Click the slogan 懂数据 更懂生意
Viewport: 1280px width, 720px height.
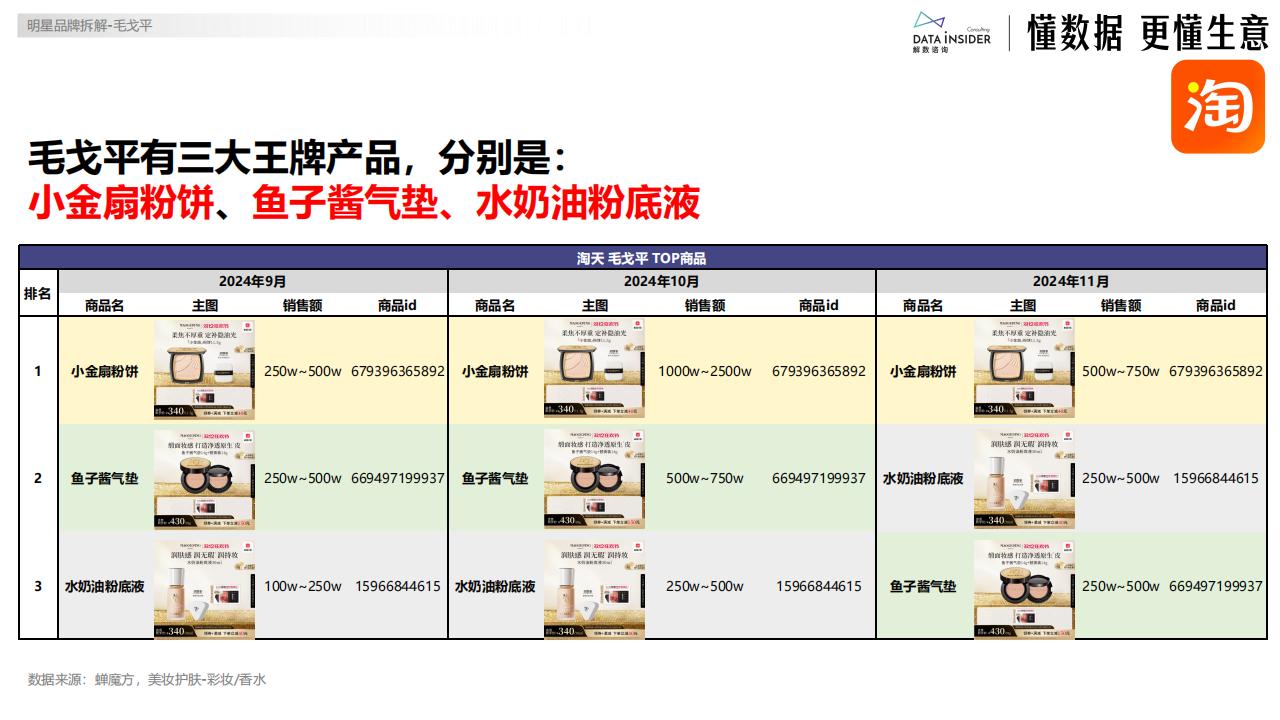[1147, 33]
